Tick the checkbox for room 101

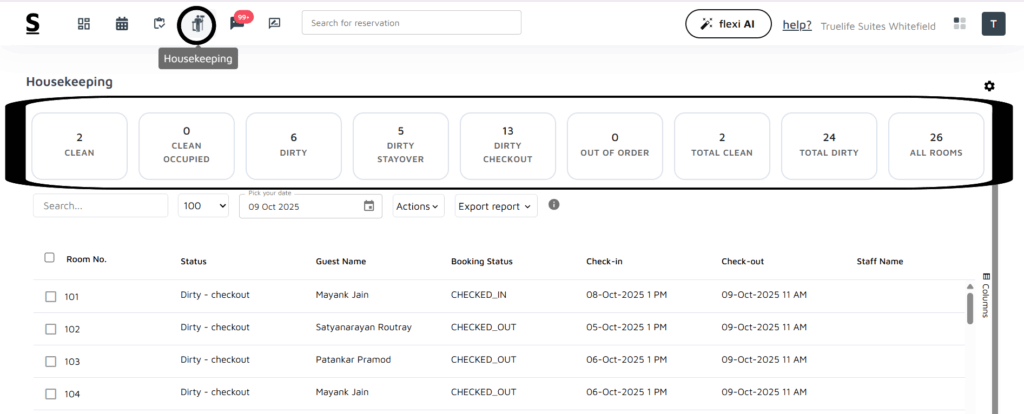51,296
